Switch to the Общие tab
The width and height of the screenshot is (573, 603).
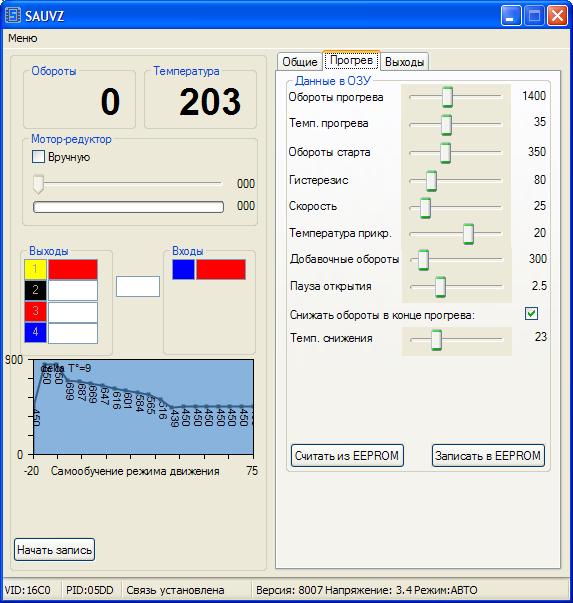pos(300,62)
